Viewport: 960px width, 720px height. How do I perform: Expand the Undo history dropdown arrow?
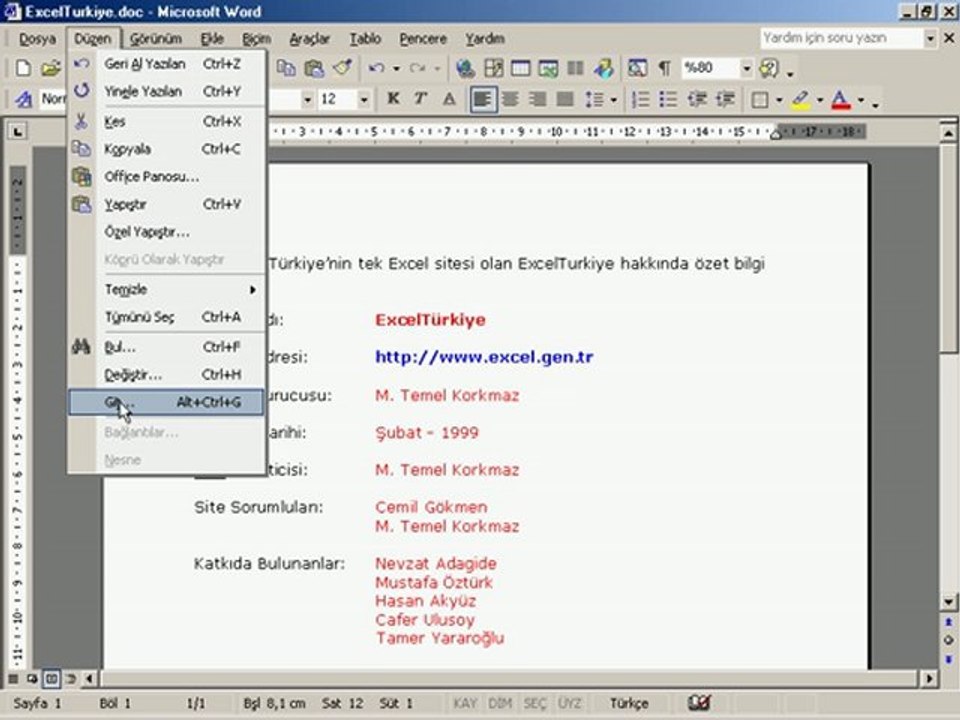click(396, 69)
